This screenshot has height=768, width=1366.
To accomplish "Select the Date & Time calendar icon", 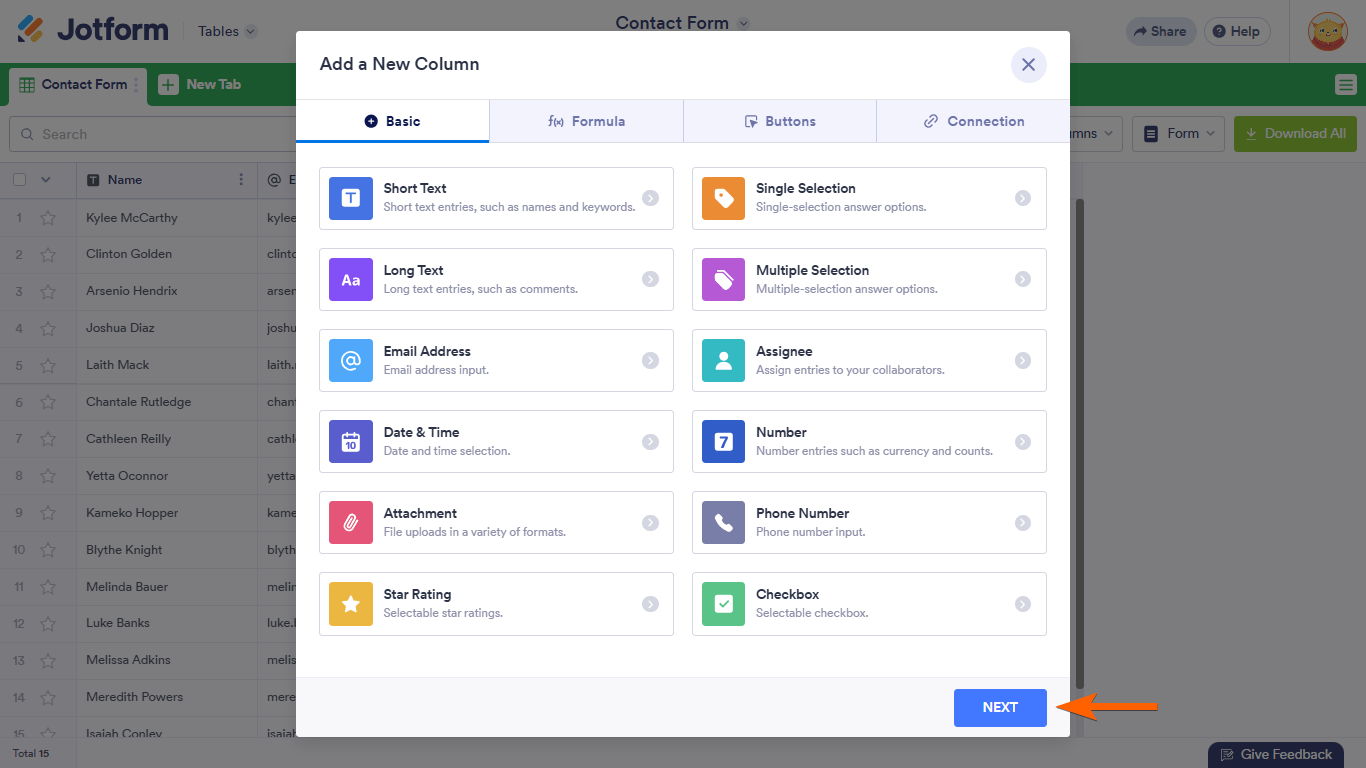I will coord(351,442).
